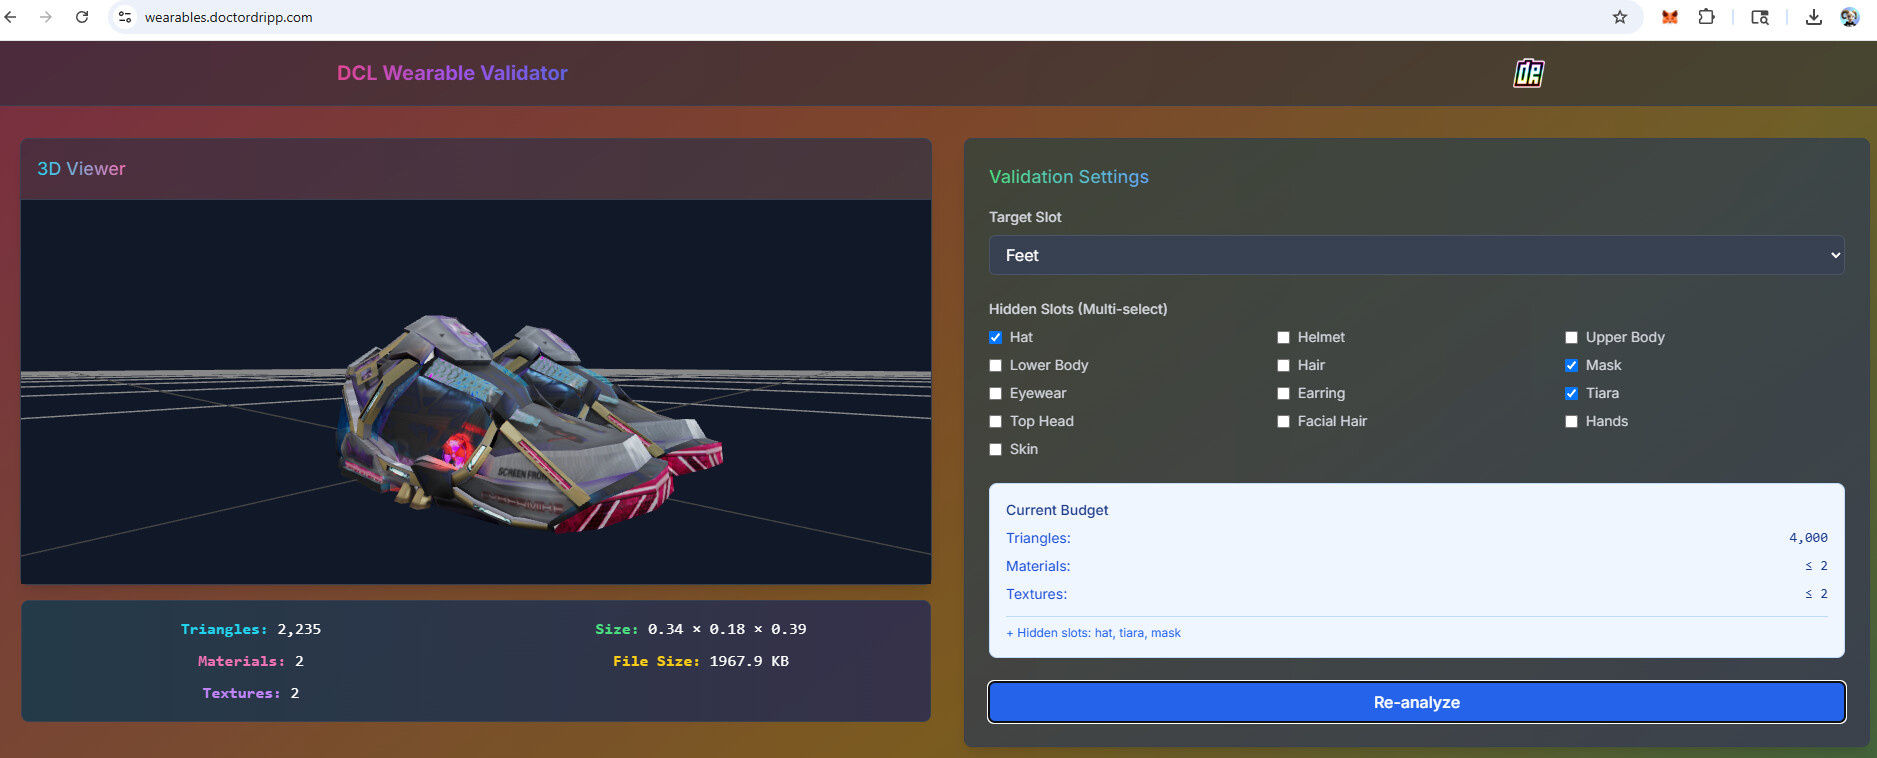This screenshot has height=758, width=1877.
Task: Click the File Size value 1967.9 KB
Action: (x=749, y=661)
